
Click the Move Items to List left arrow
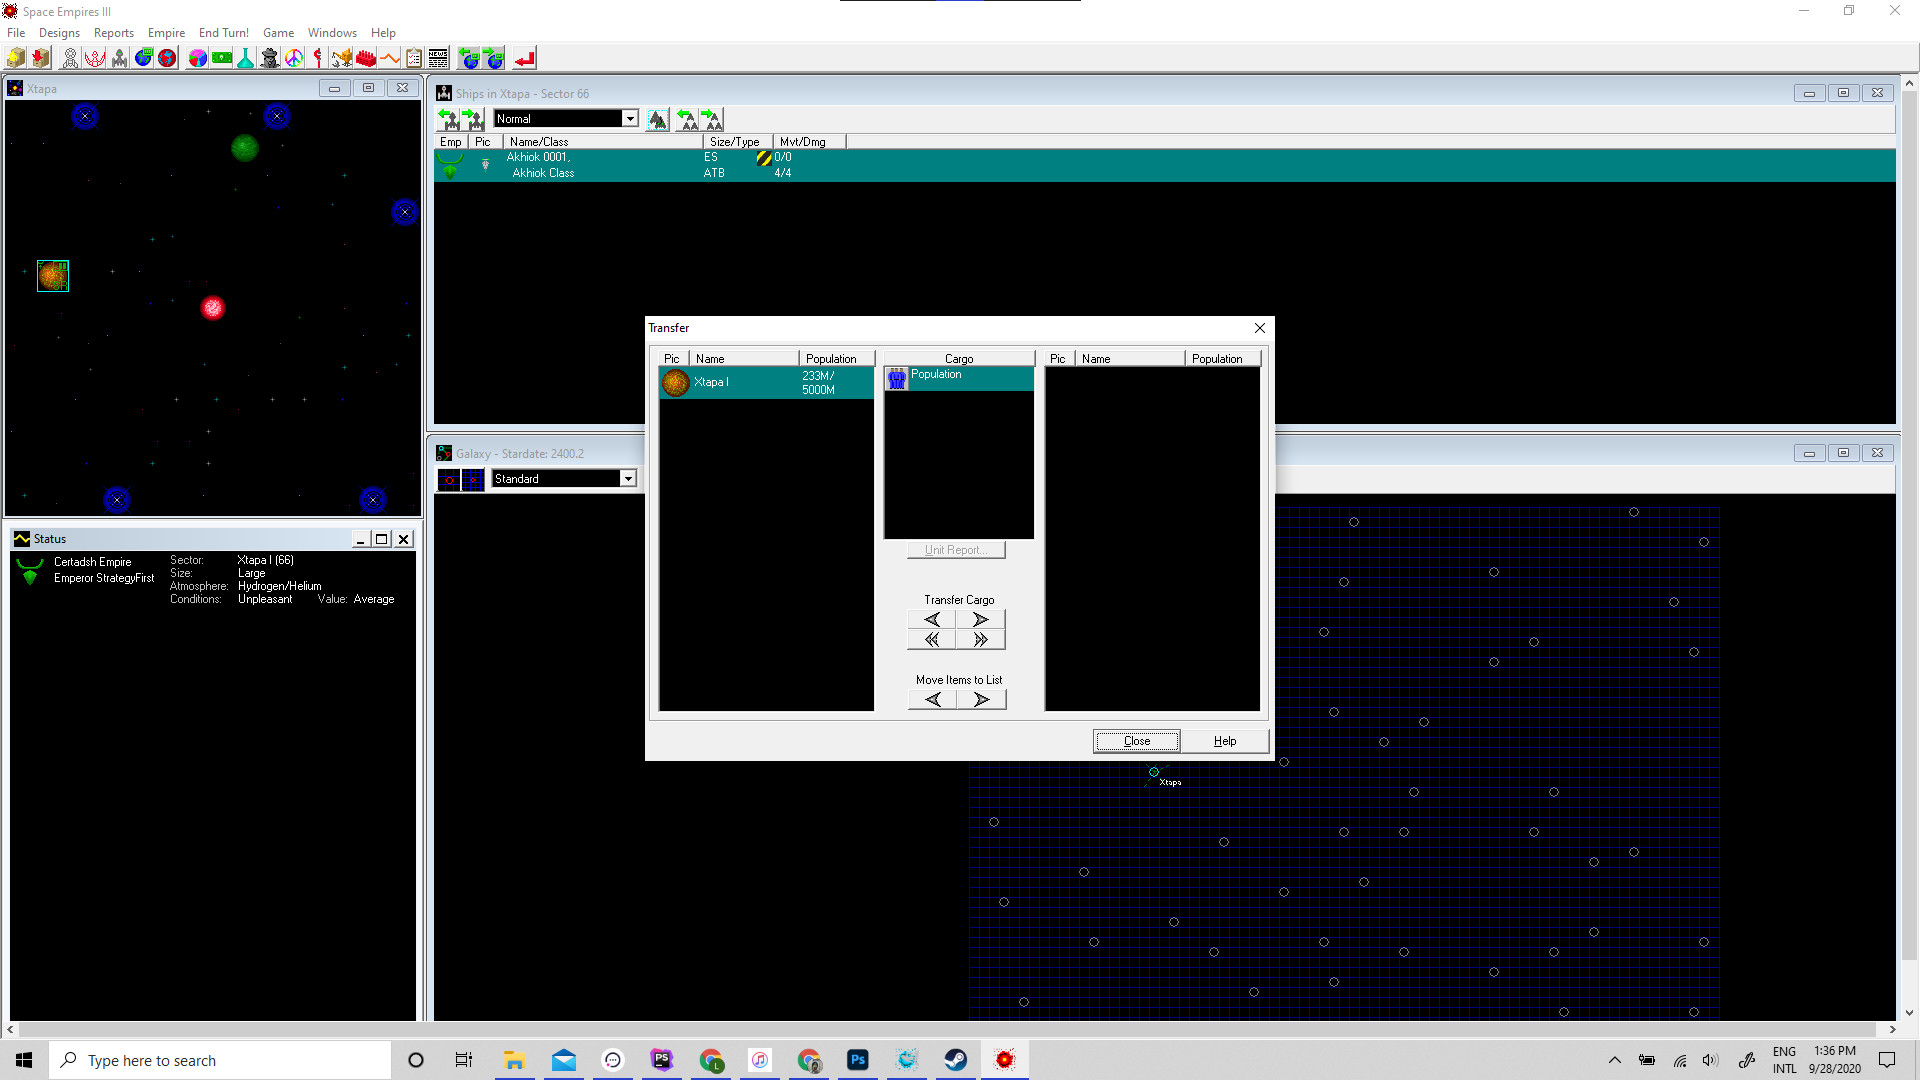click(934, 699)
